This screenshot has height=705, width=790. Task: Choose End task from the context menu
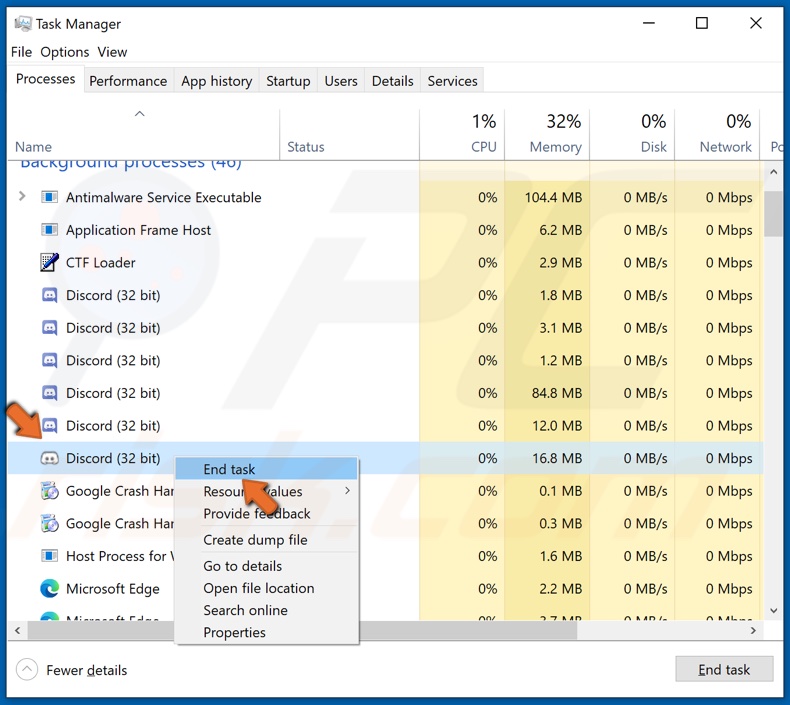267,469
